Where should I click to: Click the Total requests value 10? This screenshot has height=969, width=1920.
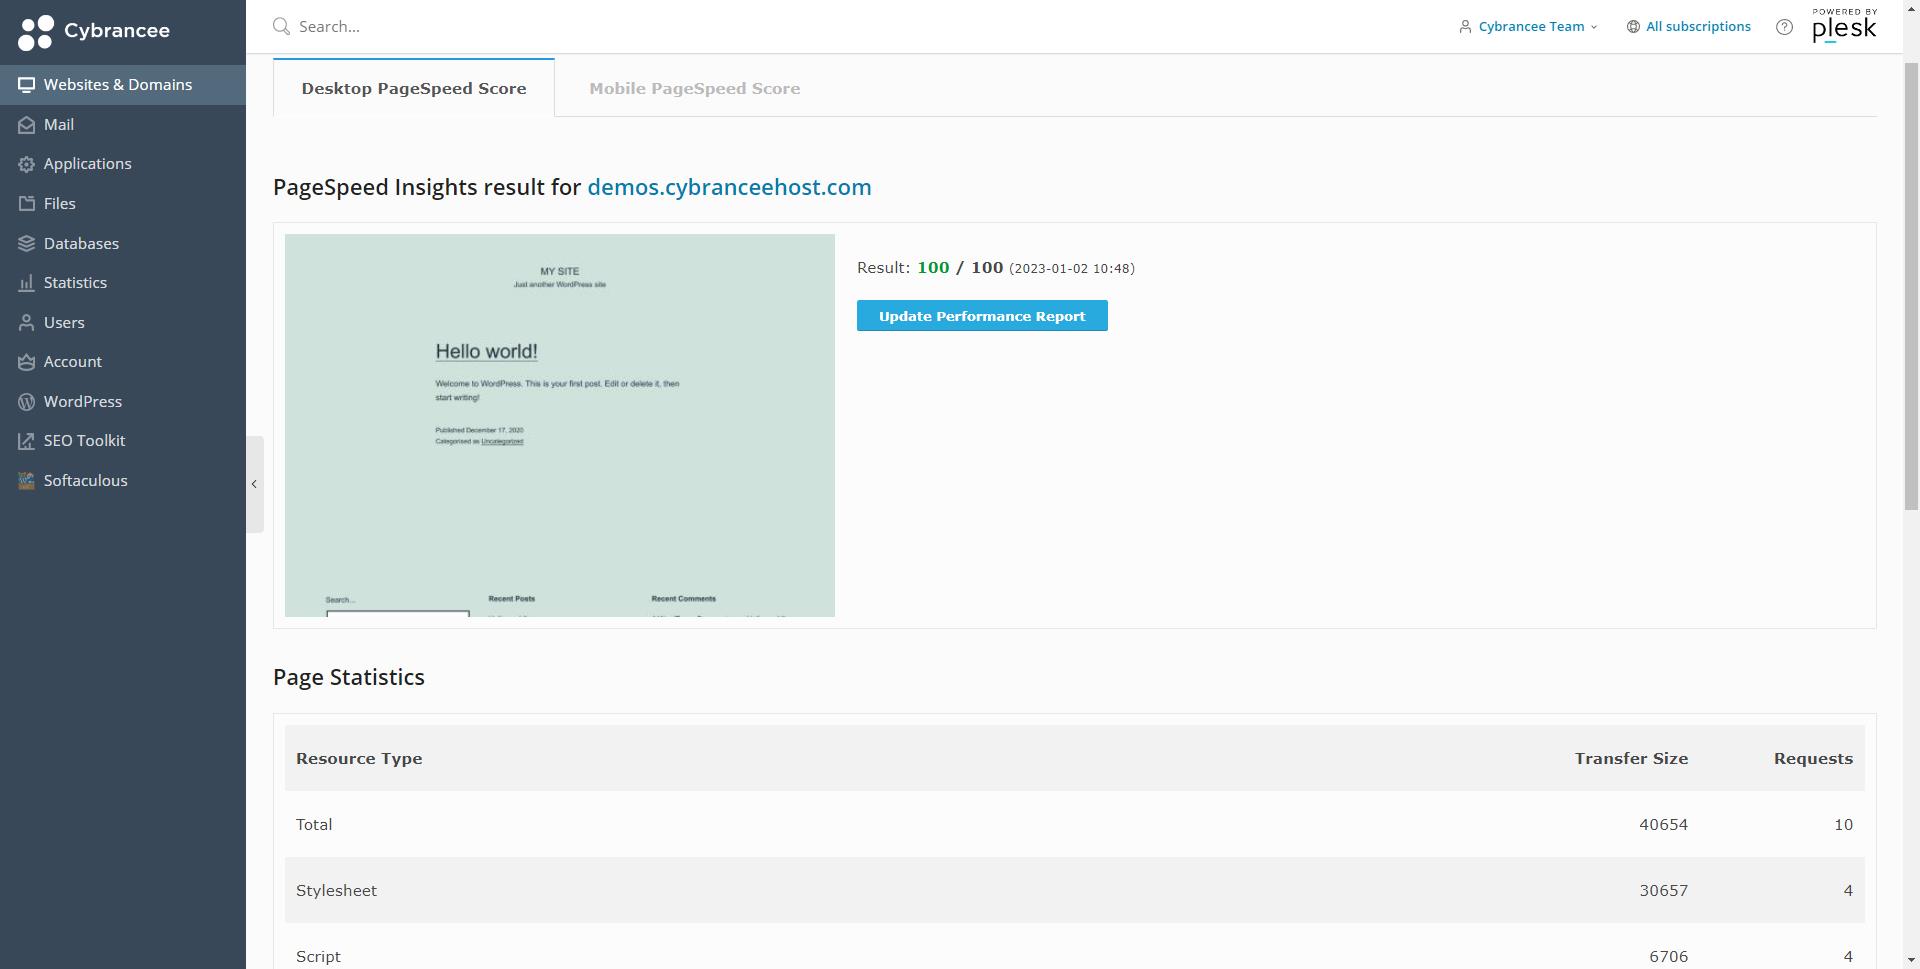coord(1843,825)
